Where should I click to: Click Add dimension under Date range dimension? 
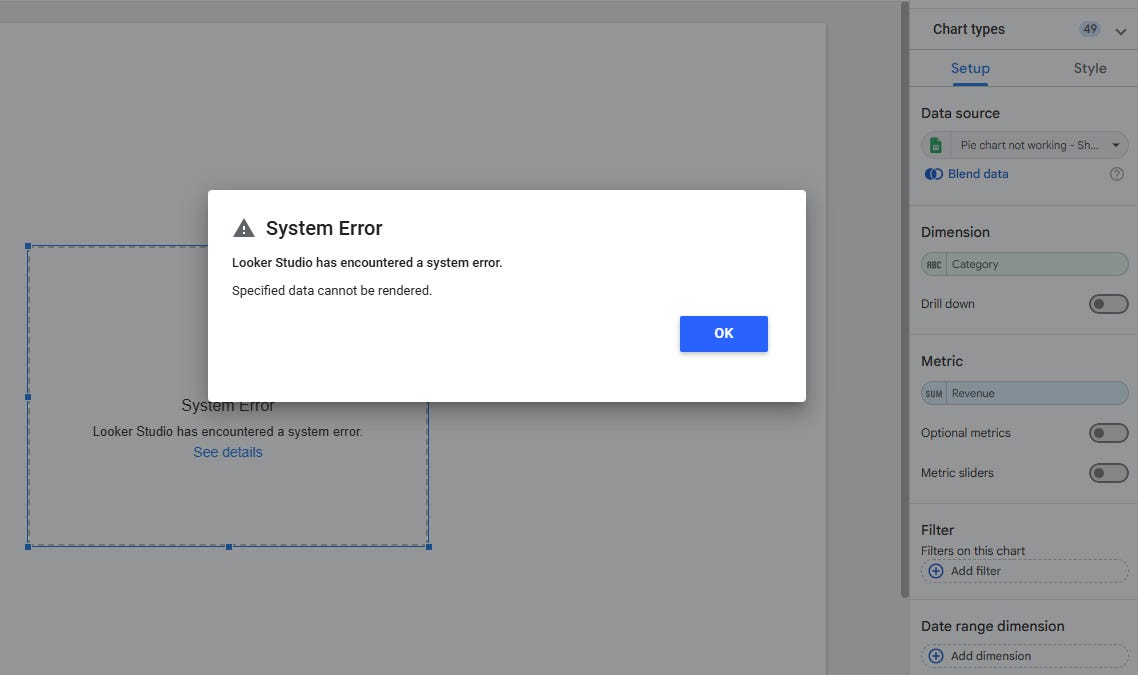pyautogui.click(x=1025, y=656)
